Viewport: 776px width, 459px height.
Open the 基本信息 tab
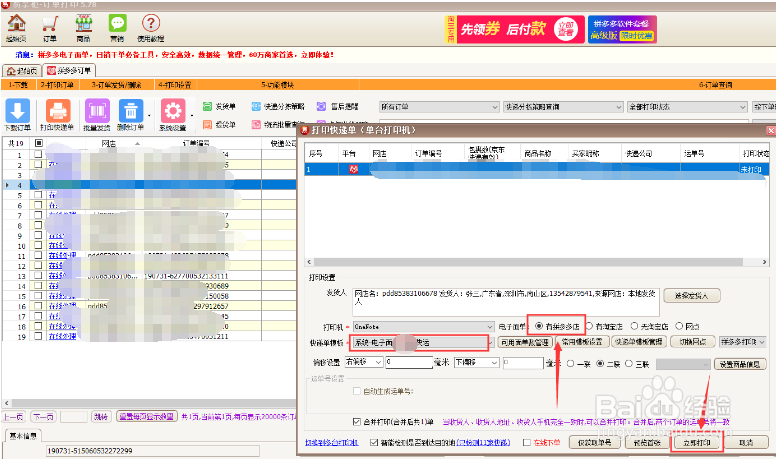[x=23, y=436]
